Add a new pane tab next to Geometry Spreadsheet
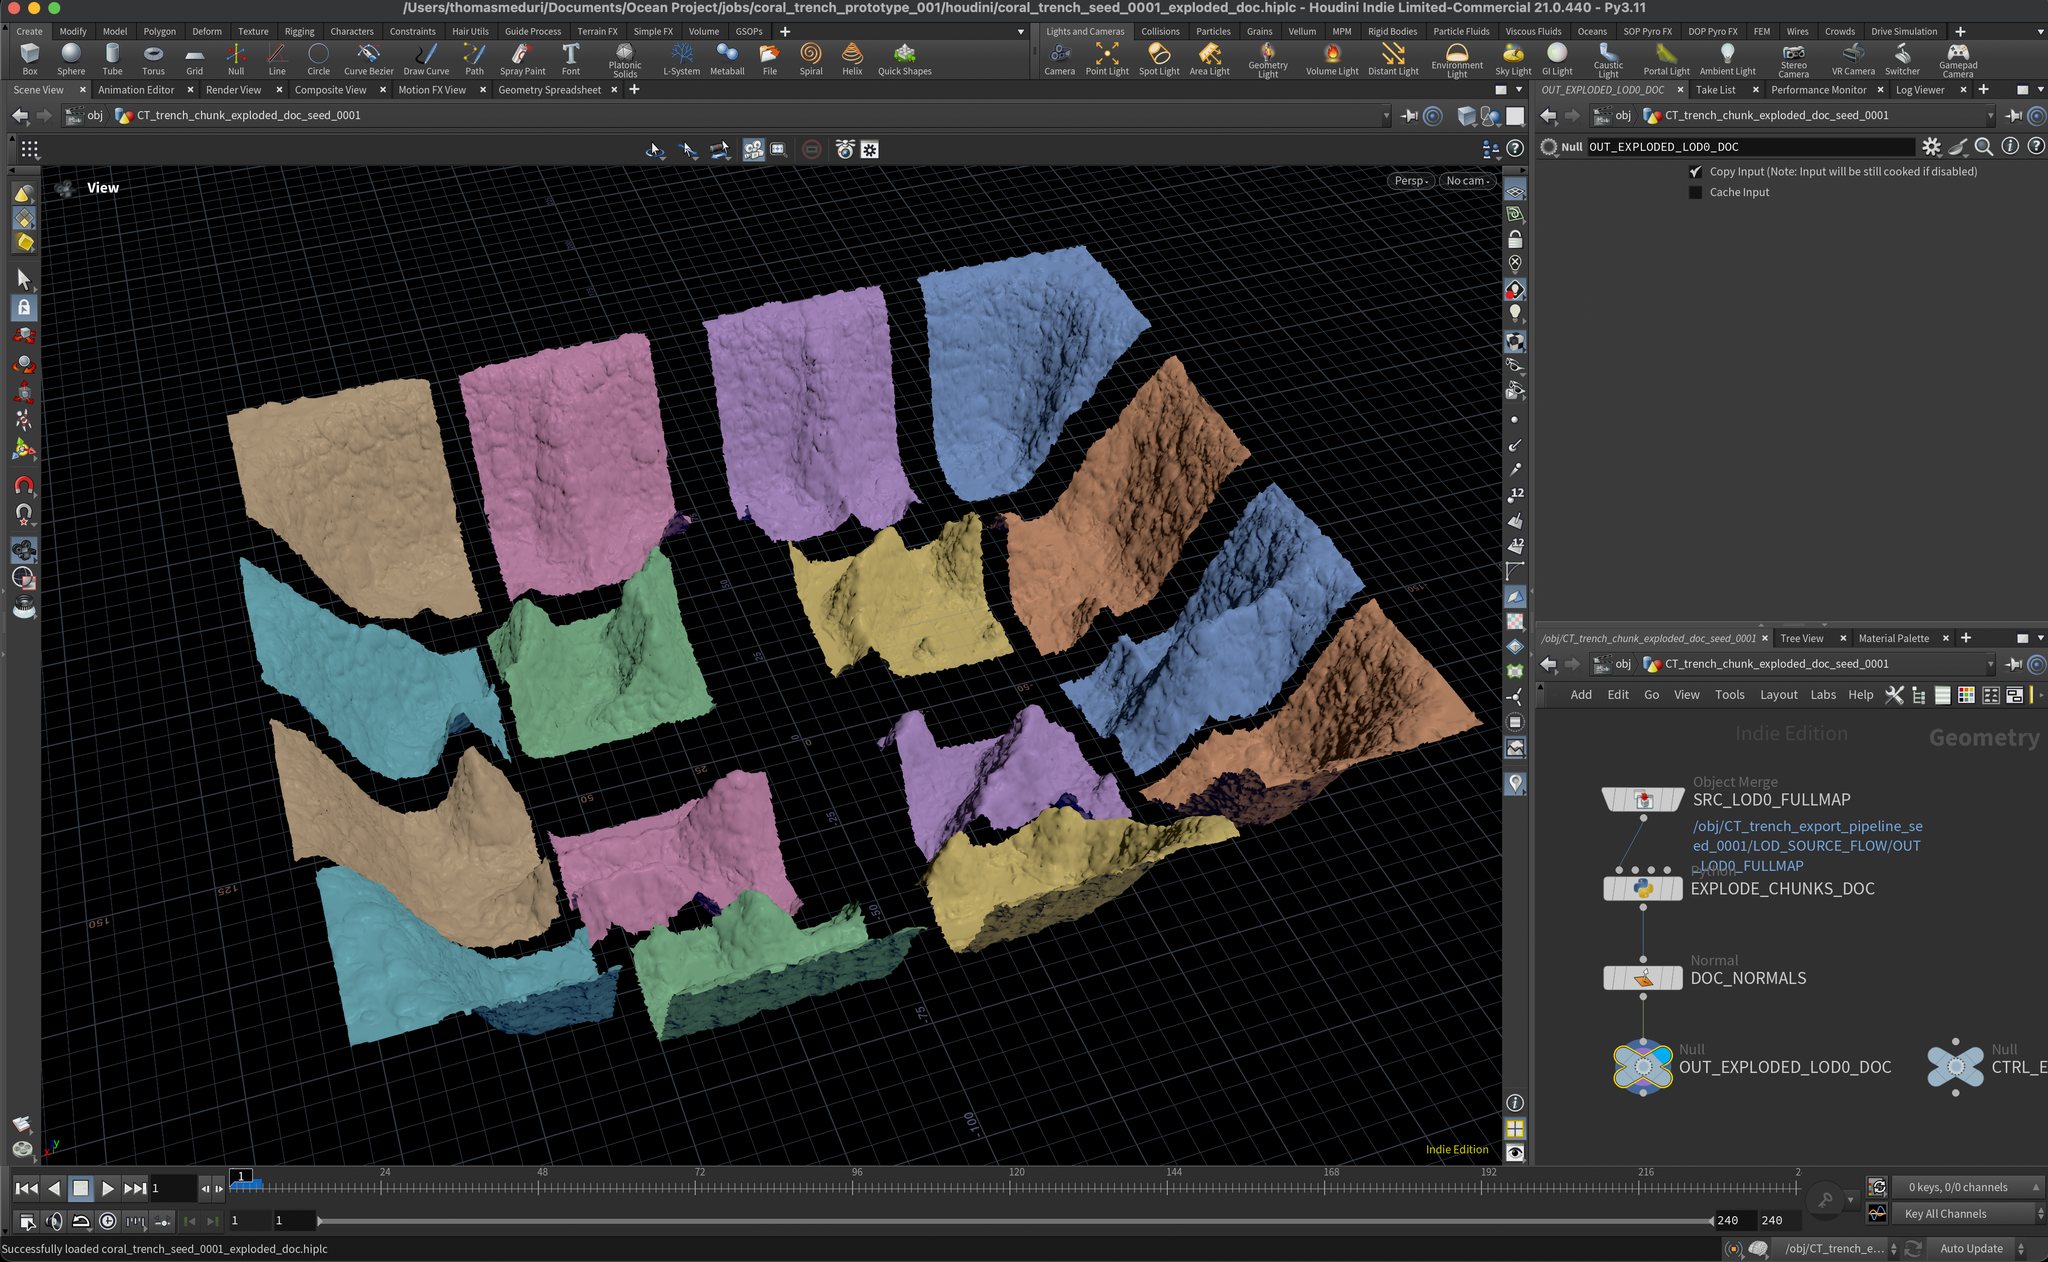 (634, 90)
